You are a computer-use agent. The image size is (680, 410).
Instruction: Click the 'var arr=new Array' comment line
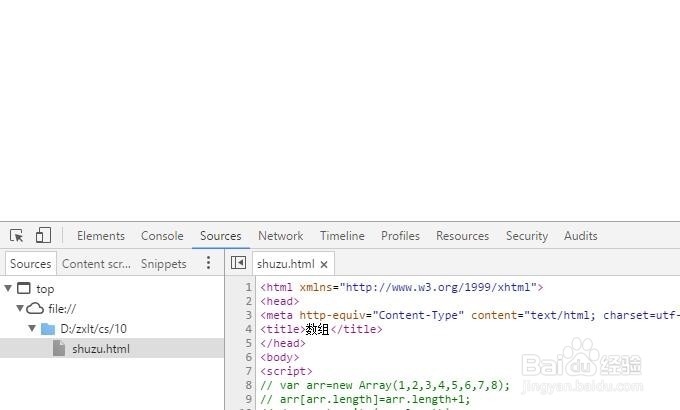(x=385, y=385)
